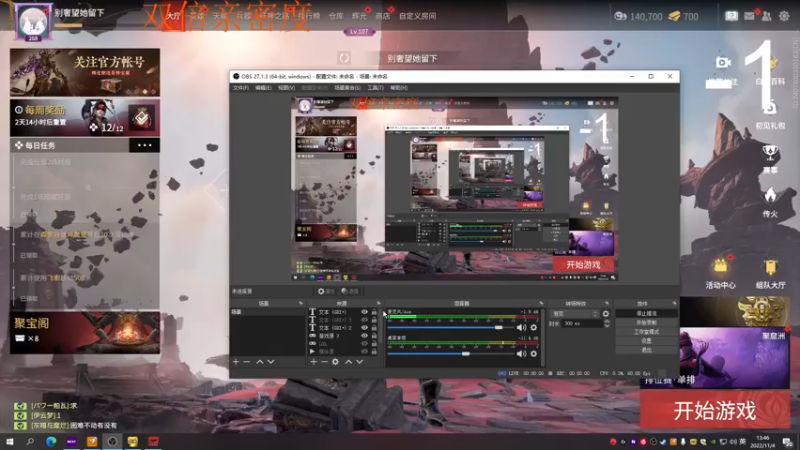
Task: Toggle visibility of first 文本 (GDI+) source
Action: click(364, 312)
